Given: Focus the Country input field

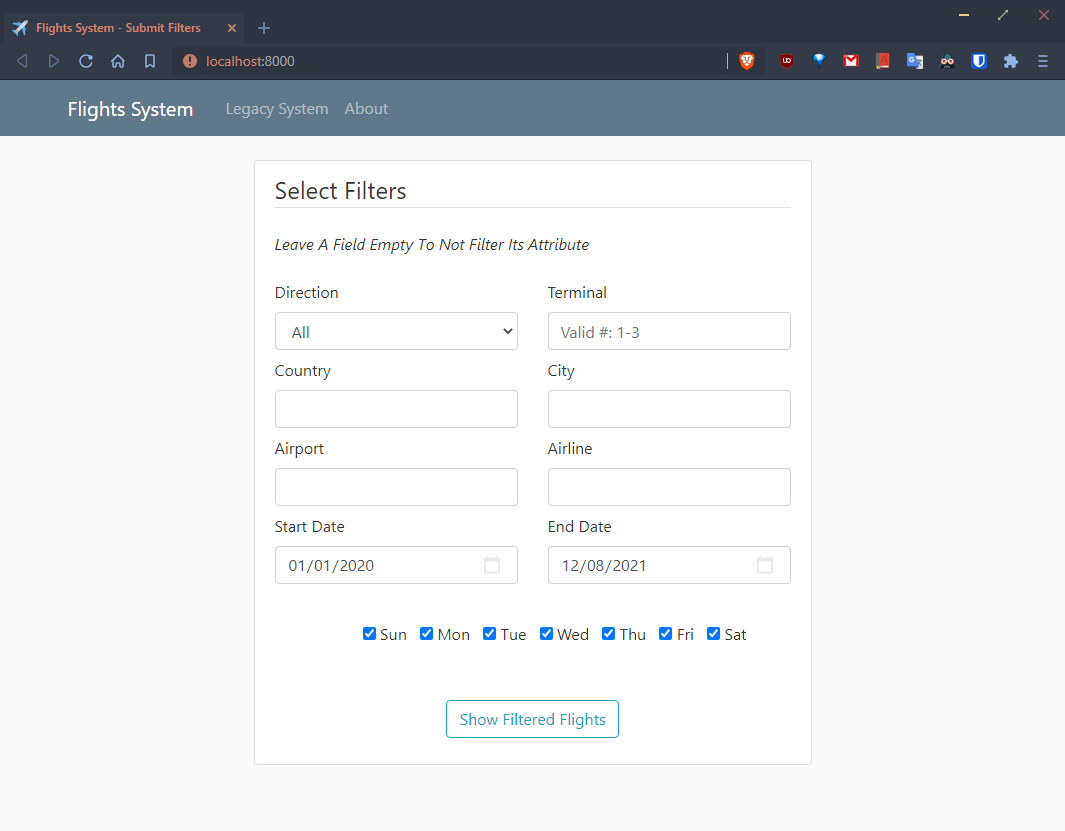Looking at the screenshot, I should [396, 409].
